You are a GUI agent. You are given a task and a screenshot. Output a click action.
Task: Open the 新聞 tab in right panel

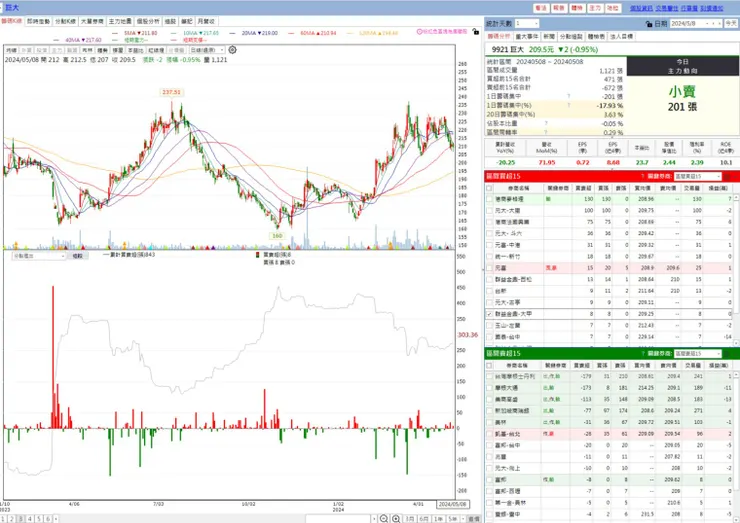pyautogui.click(x=549, y=36)
